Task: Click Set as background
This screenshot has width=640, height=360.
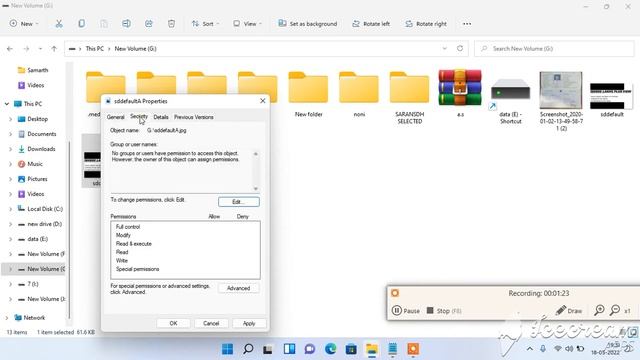Action: click(x=308, y=24)
